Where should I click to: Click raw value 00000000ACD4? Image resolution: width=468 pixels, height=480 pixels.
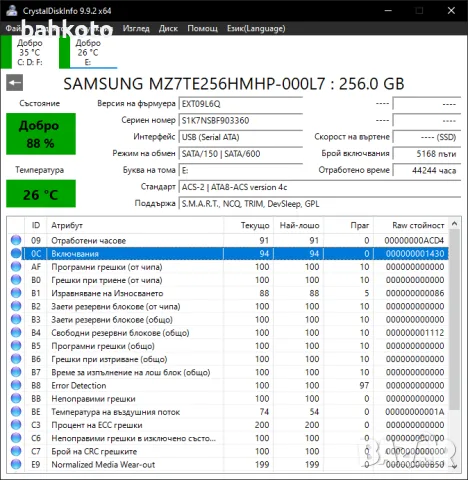click(x=414, y=240)
